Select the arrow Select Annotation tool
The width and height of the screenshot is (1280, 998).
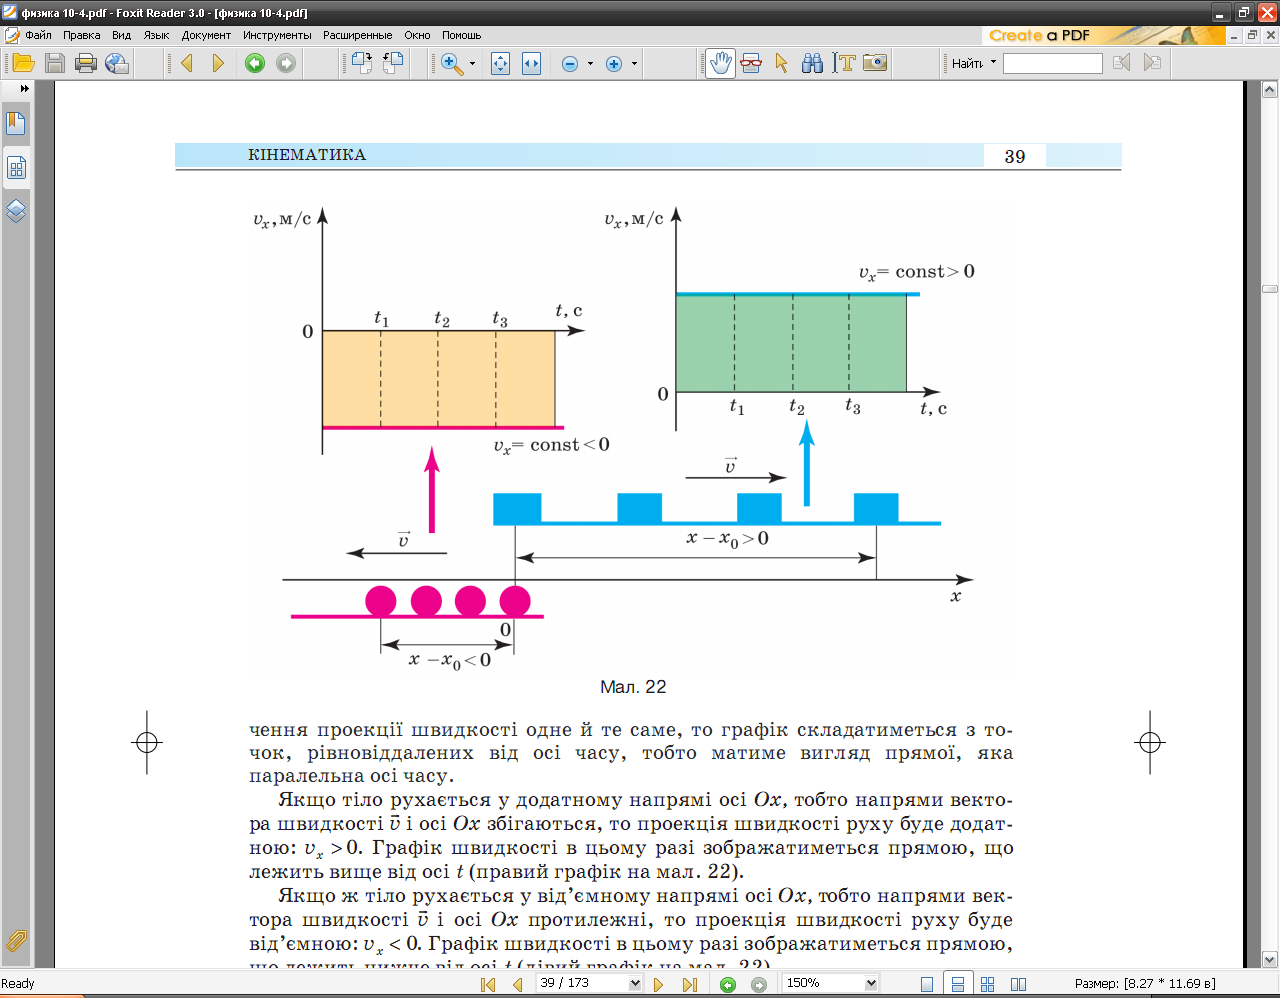pyautogui.click(x=782, y=63)
